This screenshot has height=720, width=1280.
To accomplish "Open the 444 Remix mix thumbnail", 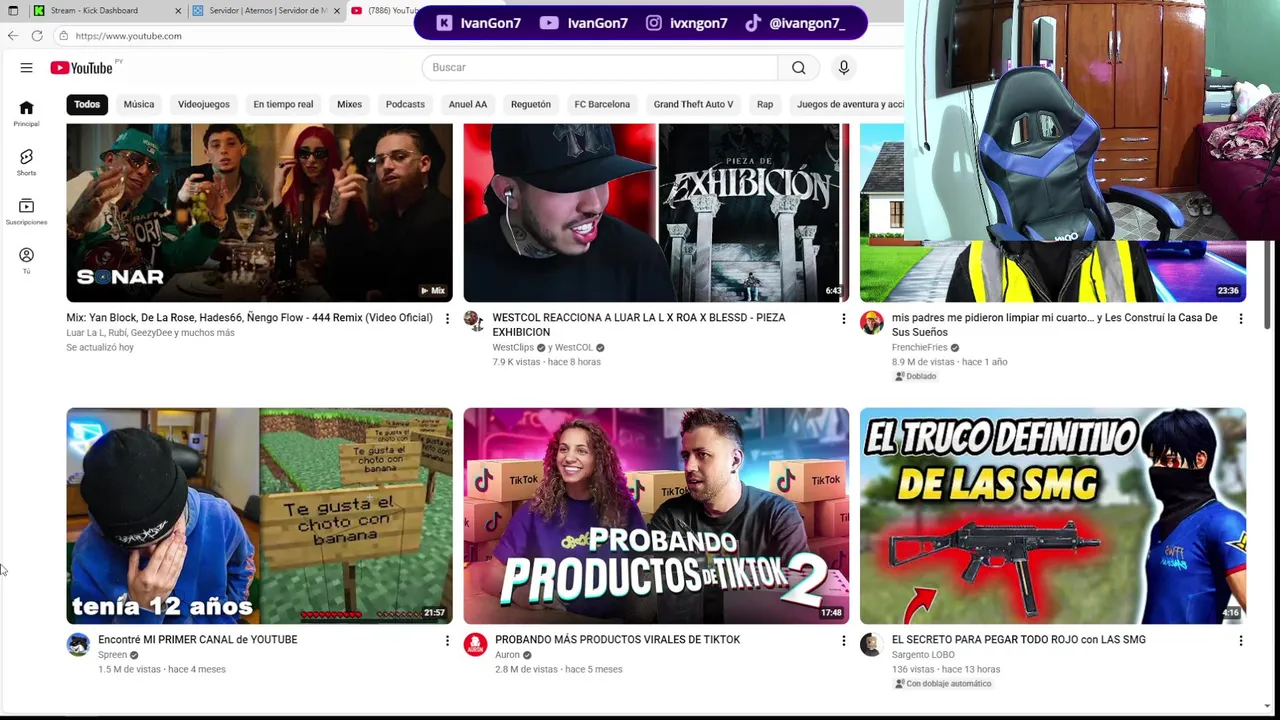I will pos(259,212).
